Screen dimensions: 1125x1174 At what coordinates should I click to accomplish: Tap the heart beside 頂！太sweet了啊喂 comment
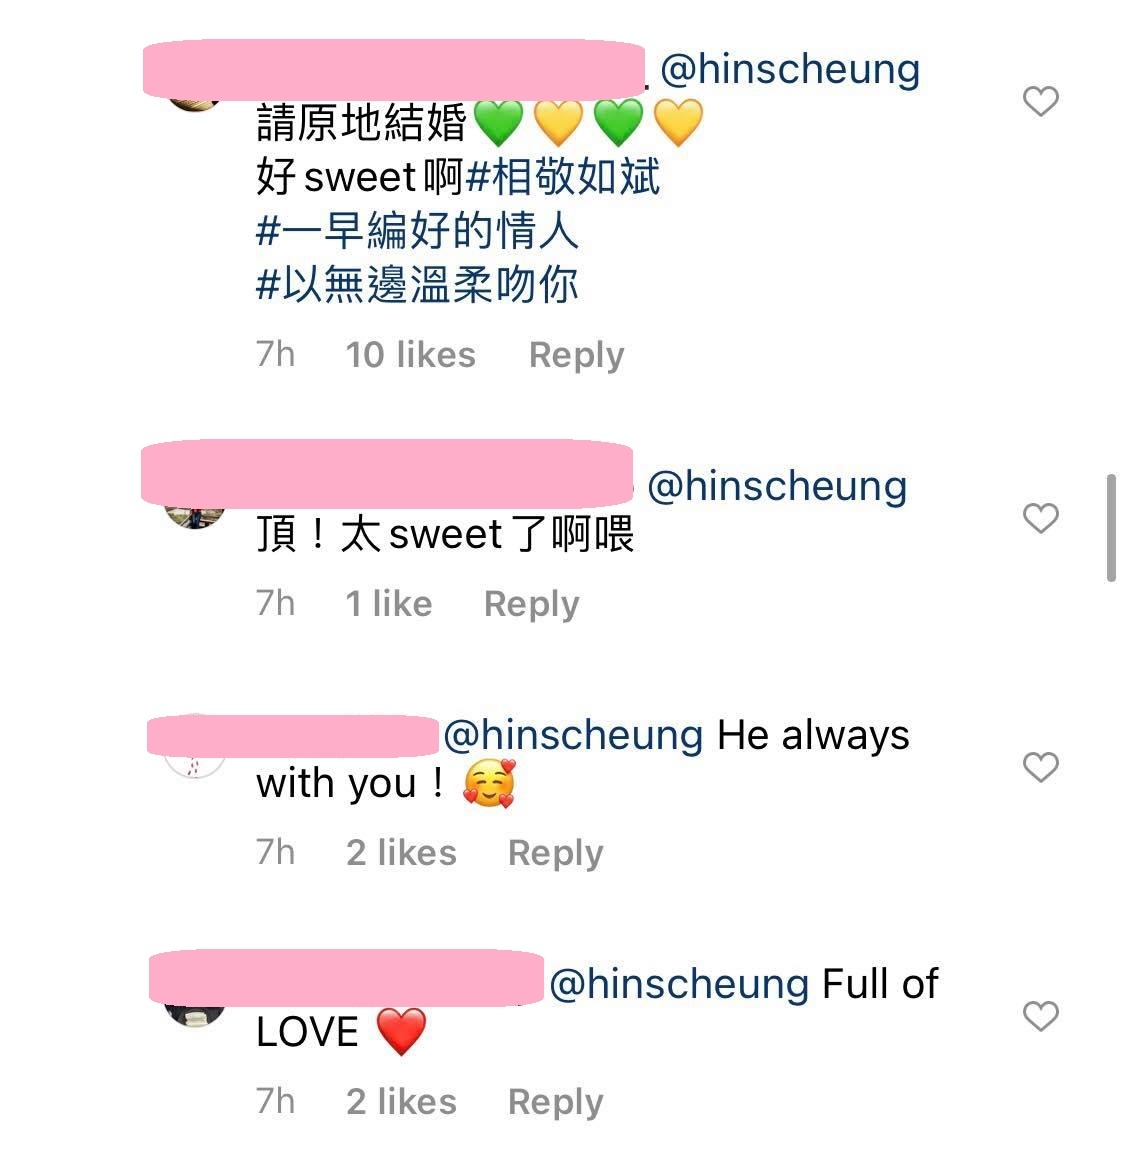pyautogui.click(x=1040, y=518)
